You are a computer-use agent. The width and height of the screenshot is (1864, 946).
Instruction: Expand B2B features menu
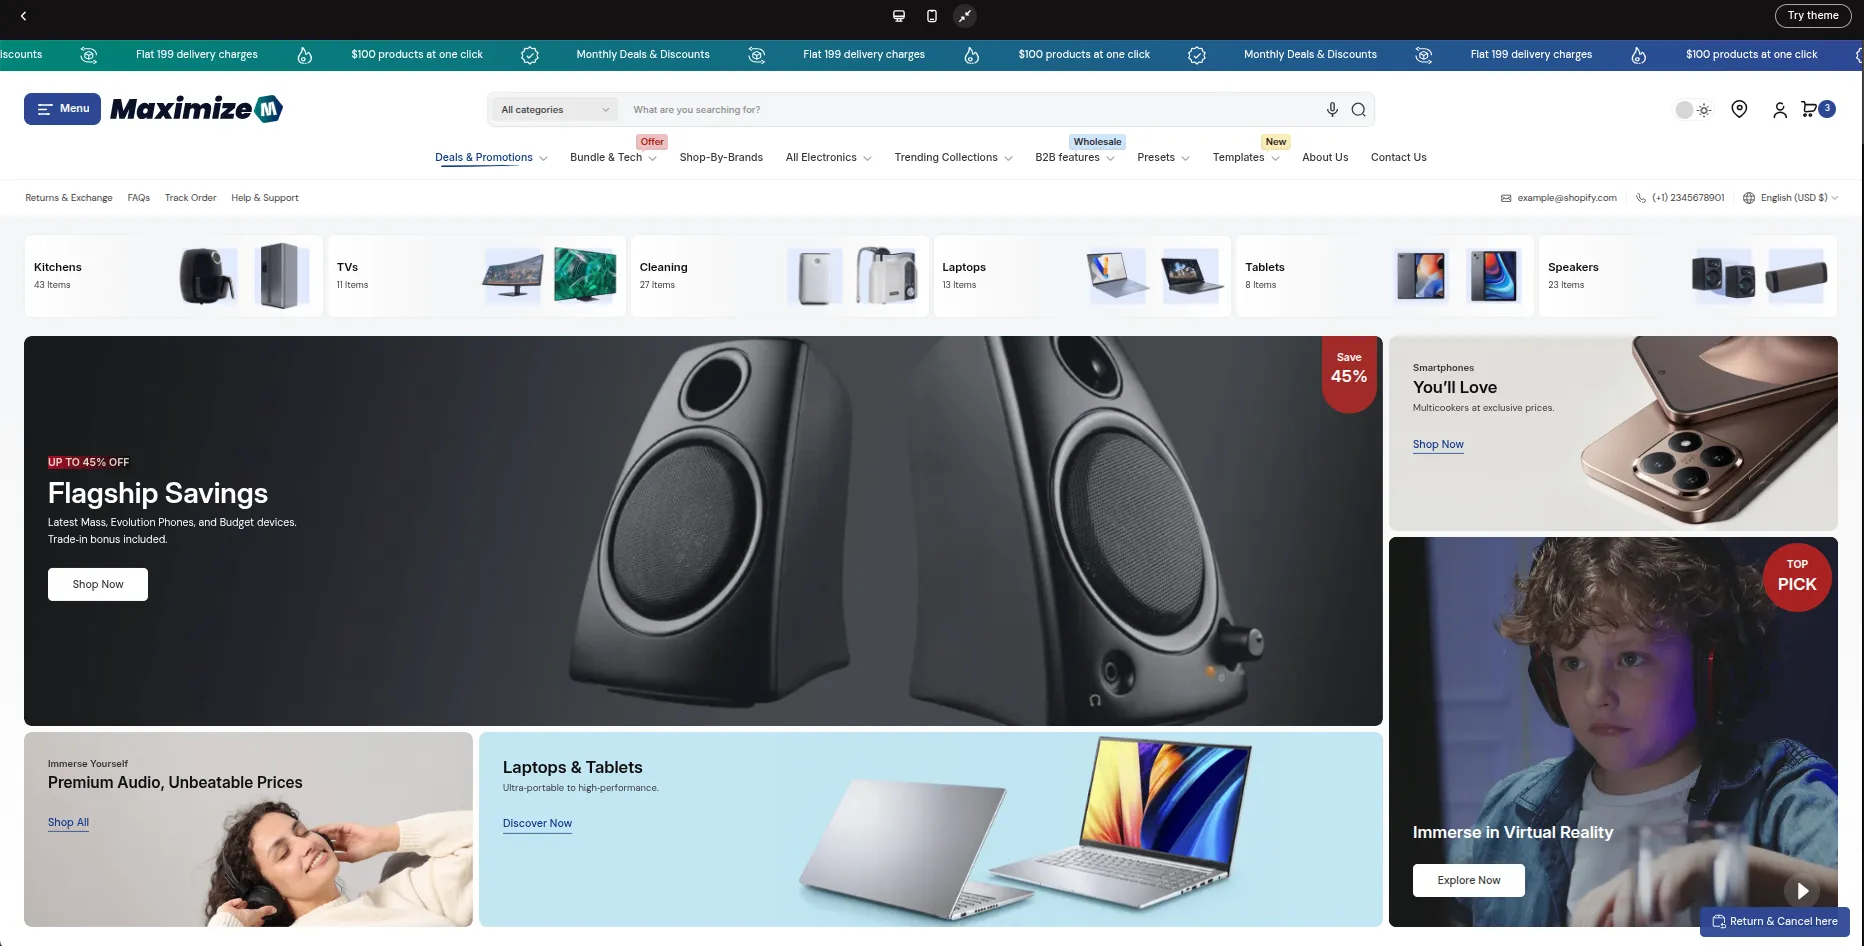point(1075,158)
